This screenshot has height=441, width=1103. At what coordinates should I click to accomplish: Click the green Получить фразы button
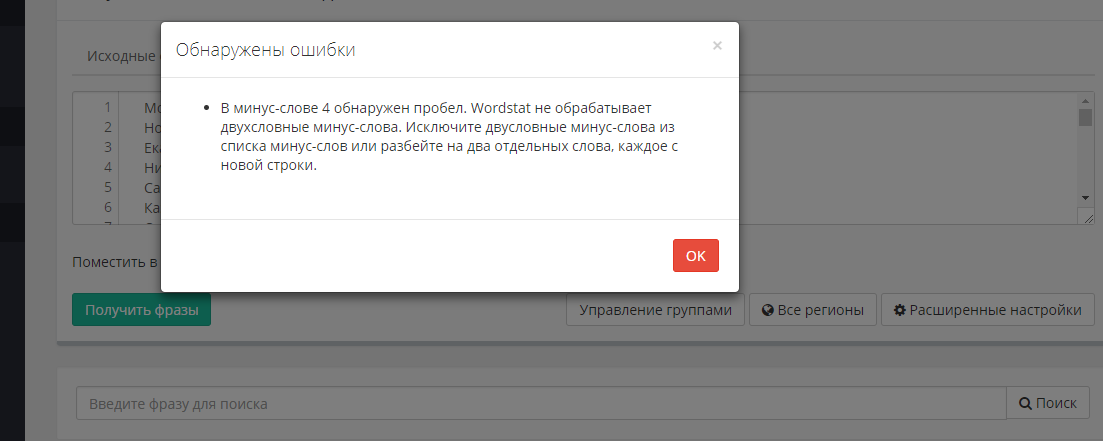141,310
